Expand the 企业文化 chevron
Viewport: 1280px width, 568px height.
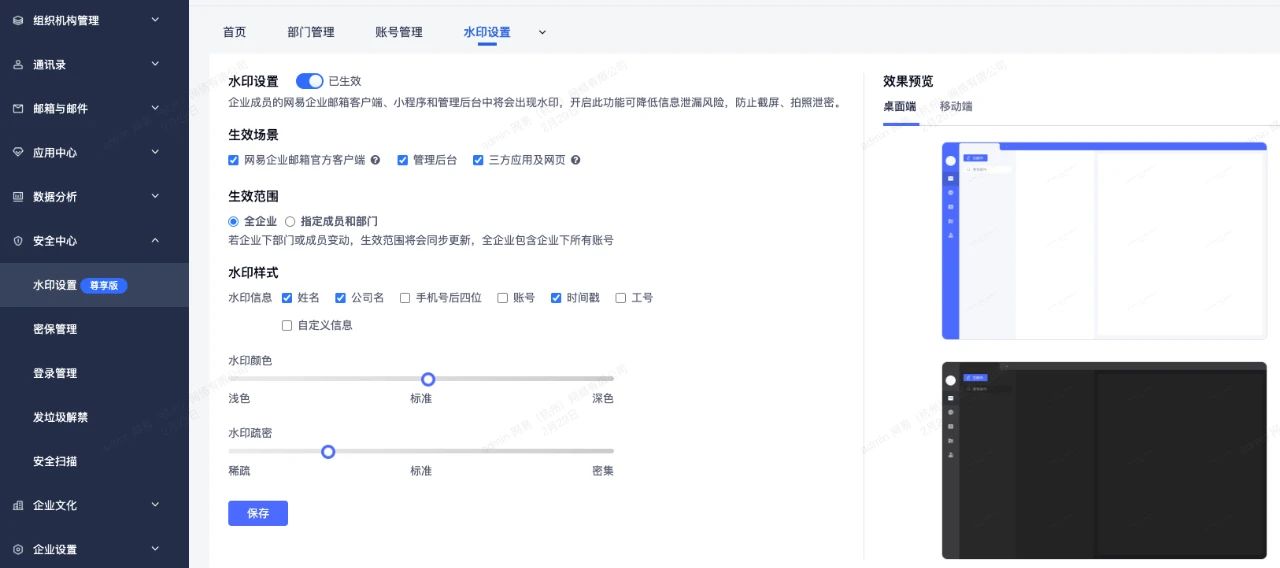click(155, 504)
